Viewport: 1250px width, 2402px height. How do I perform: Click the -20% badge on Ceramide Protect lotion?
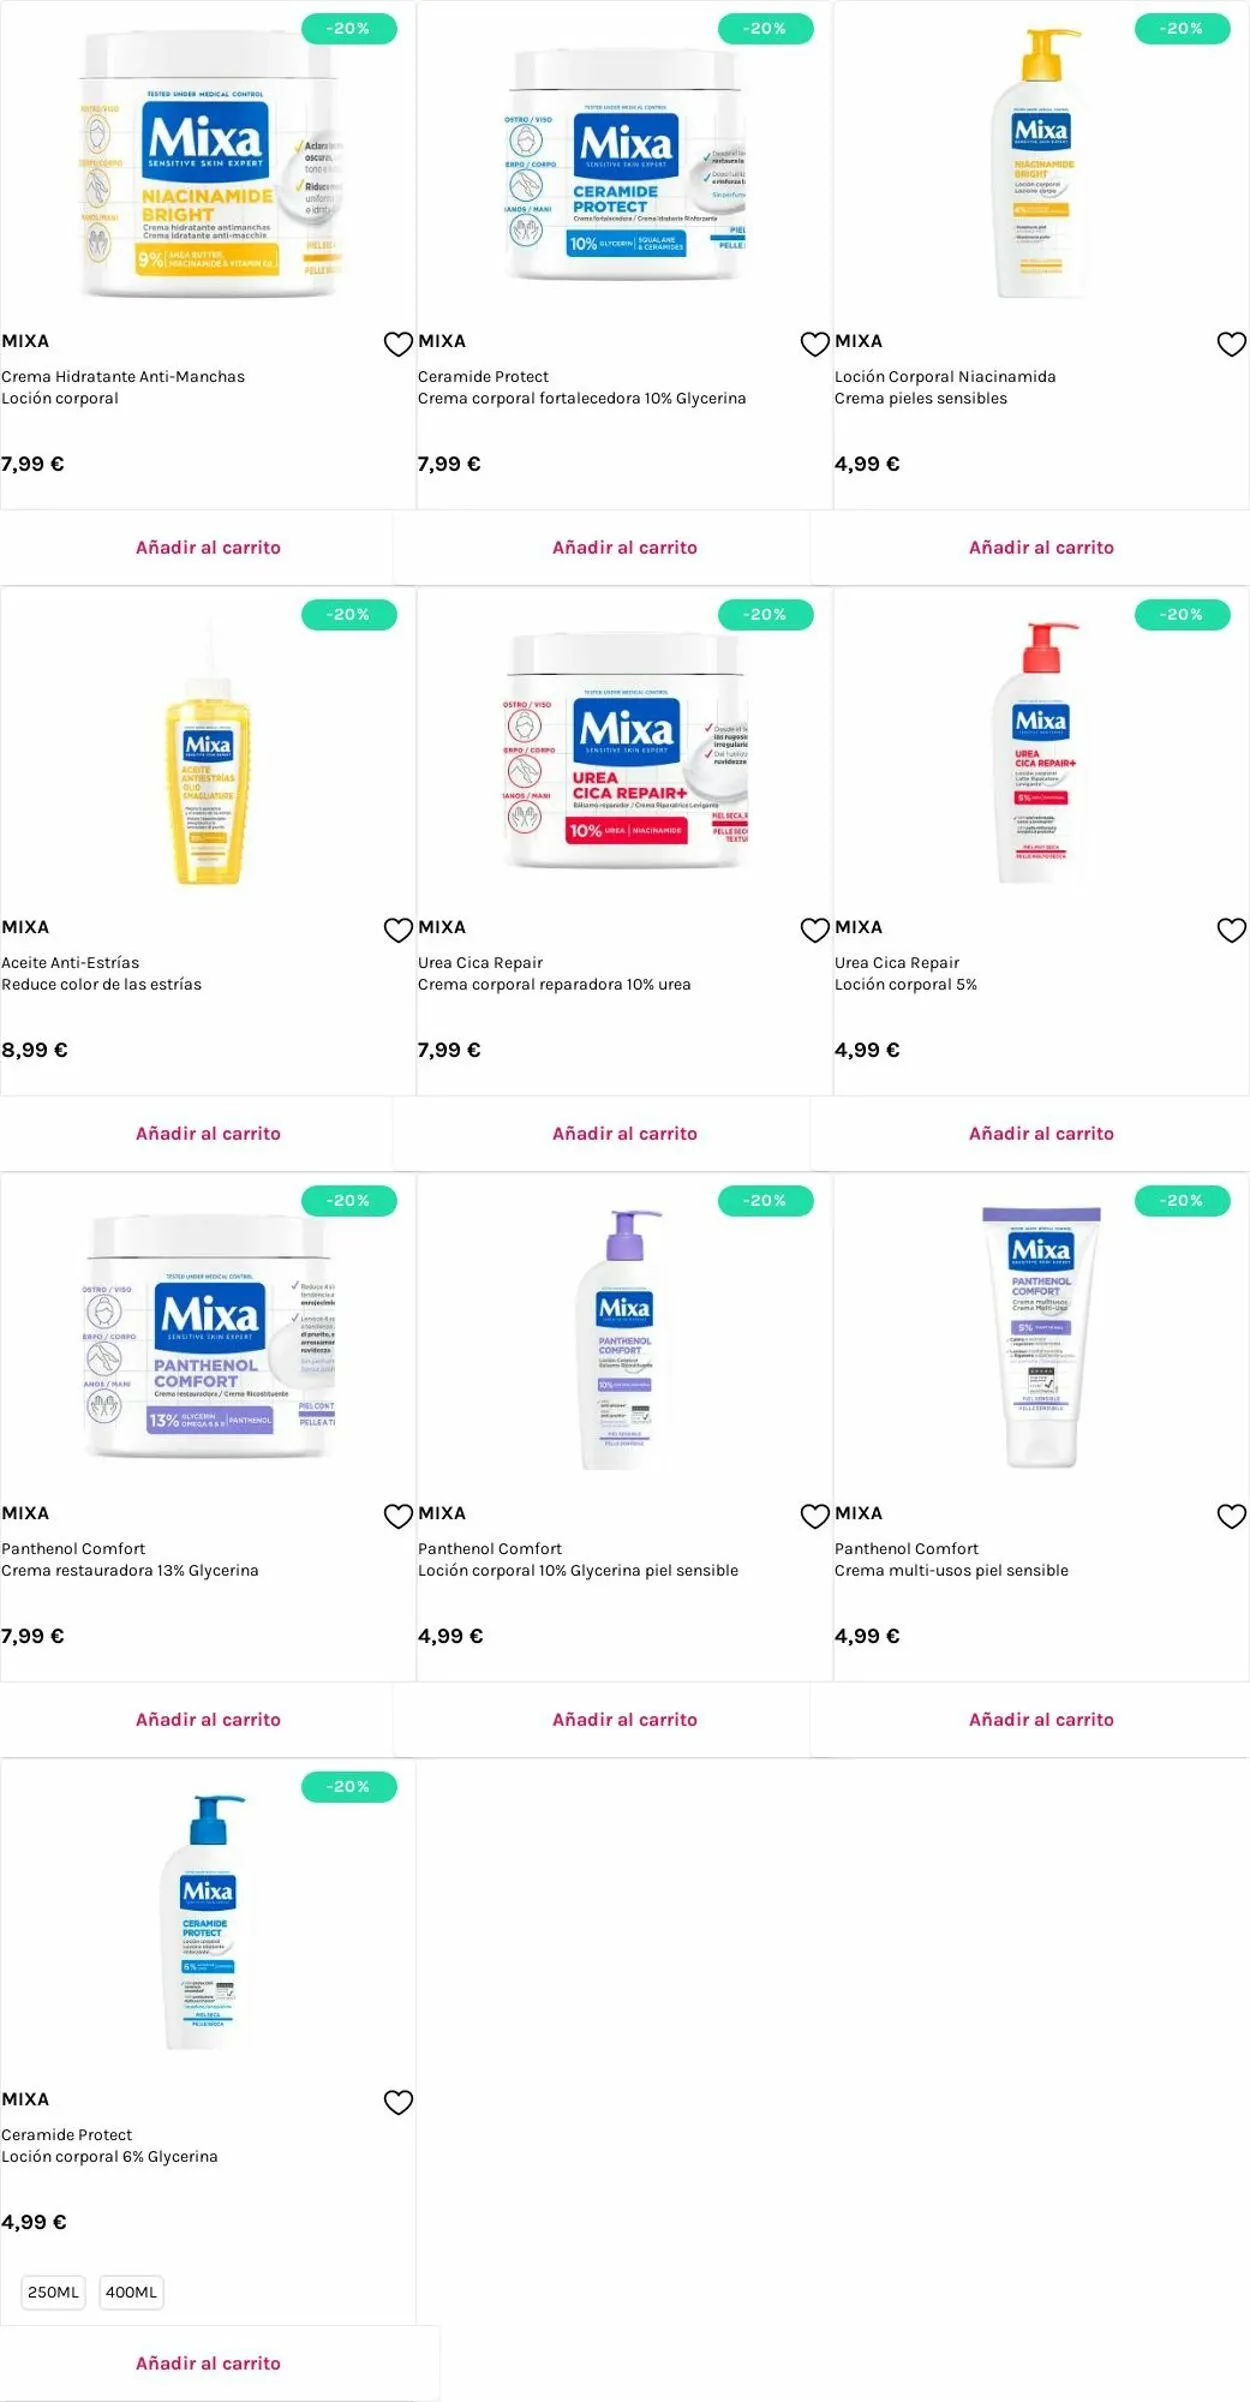point(348,1786)
